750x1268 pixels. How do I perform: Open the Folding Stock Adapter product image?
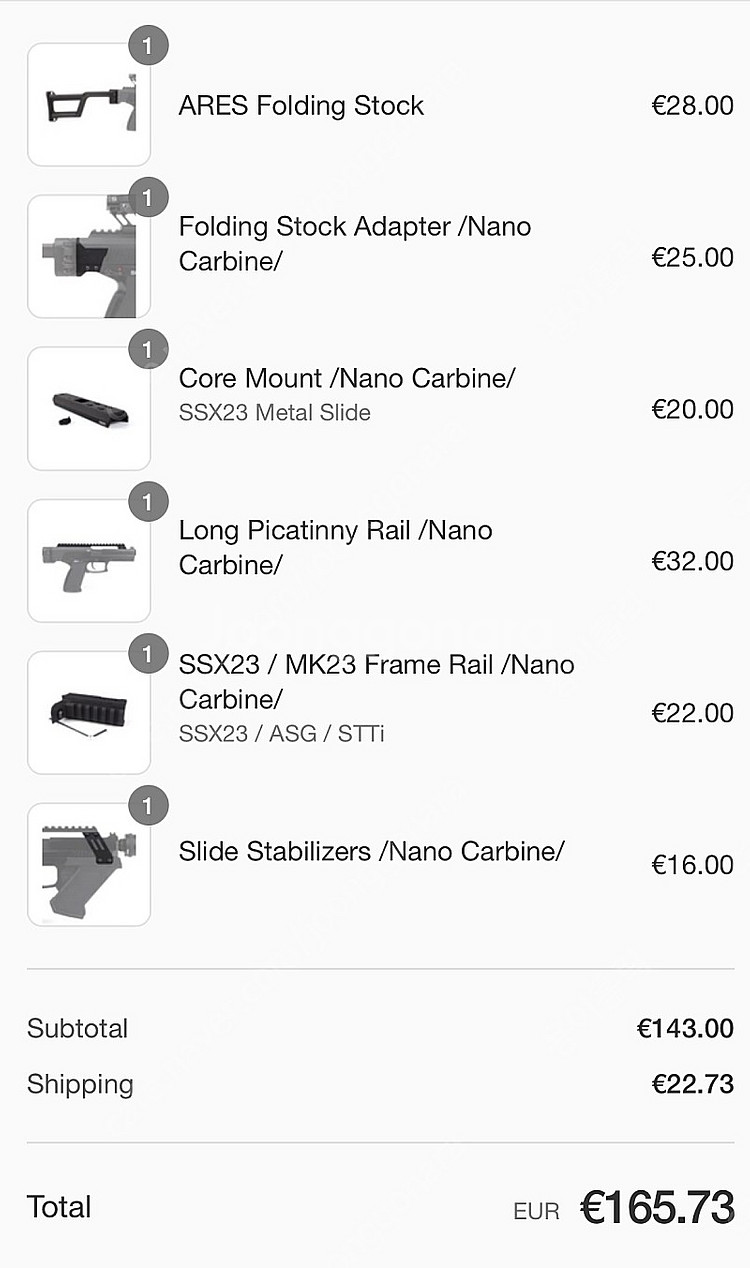(x=89, y=257)
